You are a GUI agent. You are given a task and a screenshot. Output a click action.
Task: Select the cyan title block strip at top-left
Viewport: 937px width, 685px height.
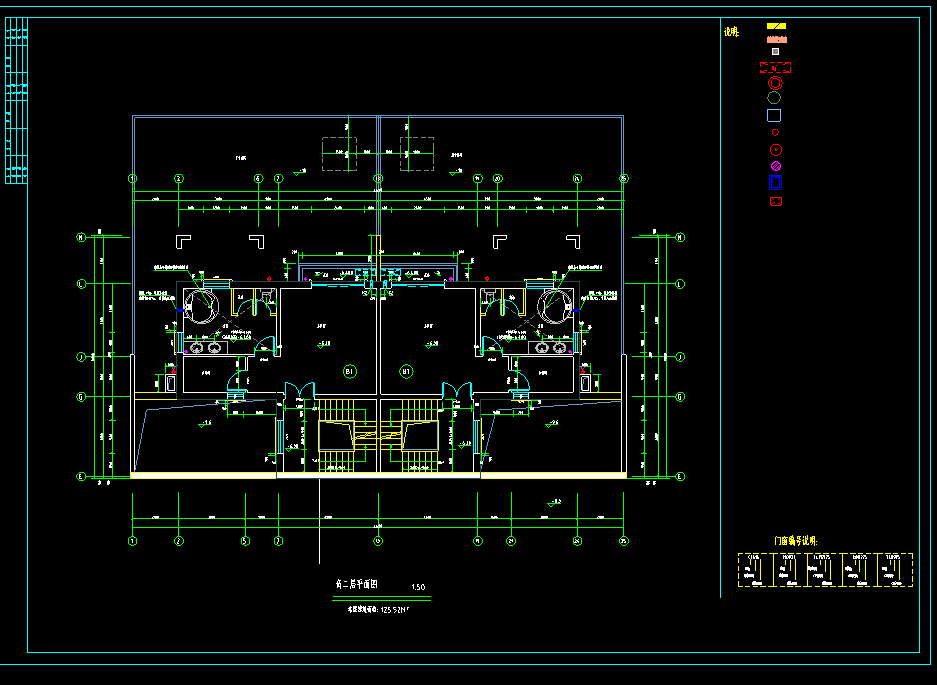16,100
